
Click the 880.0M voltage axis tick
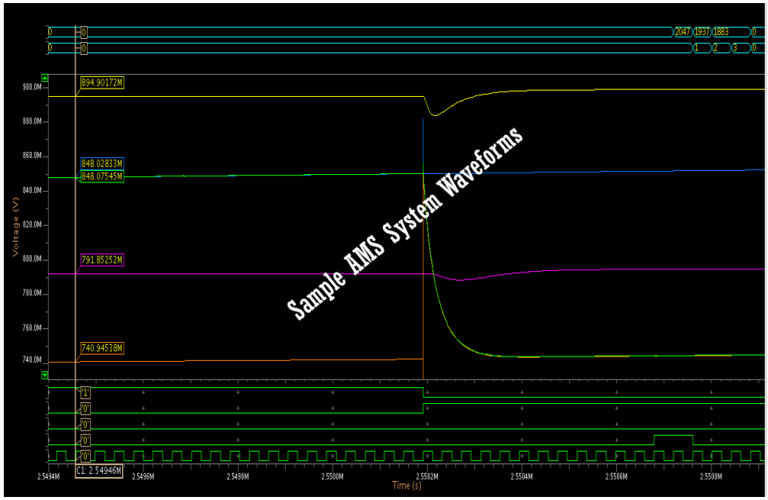32,121
